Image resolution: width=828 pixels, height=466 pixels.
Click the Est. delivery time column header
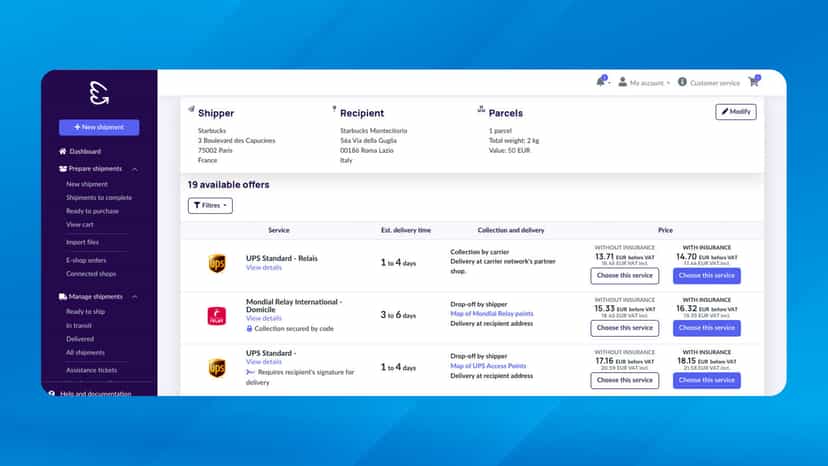click(x=406, y=230)
